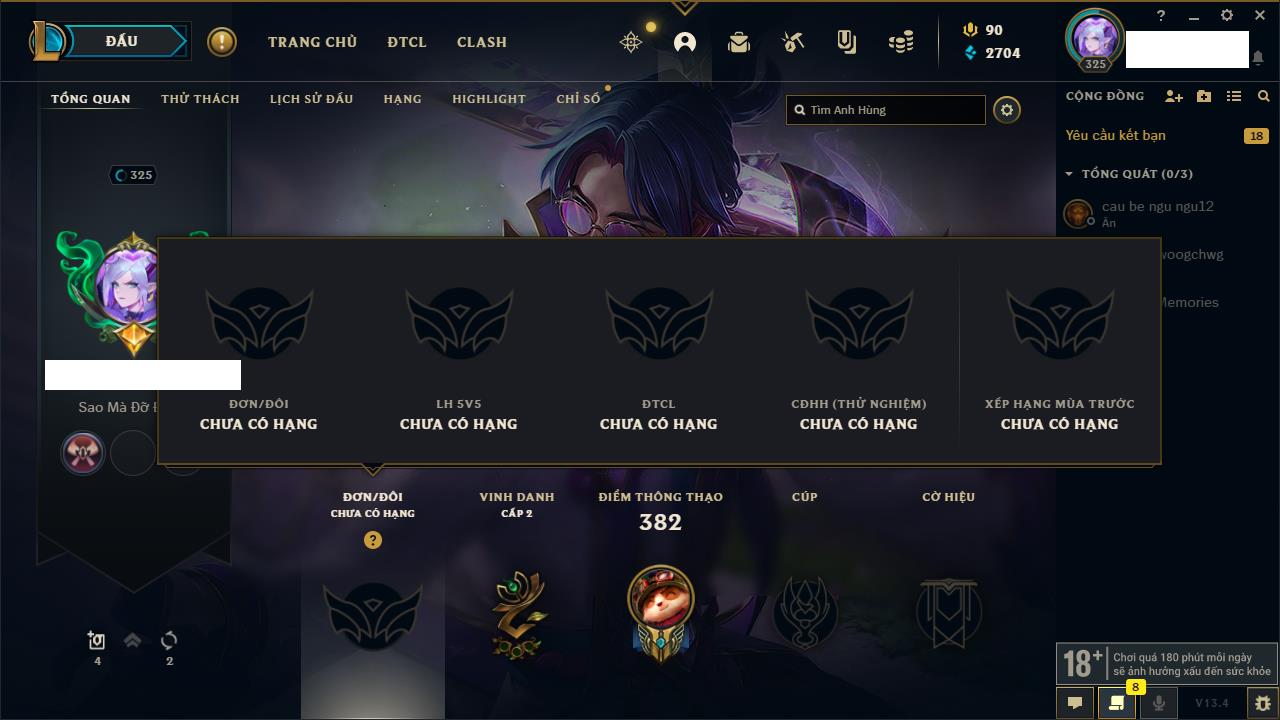Click the ĐƠN/ĐÔI help question mark

point(373,540)
